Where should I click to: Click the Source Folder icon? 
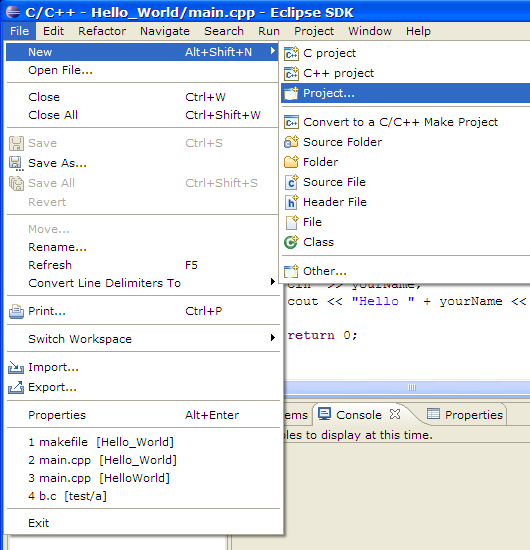pyautogui.click(x=291, y=142)
